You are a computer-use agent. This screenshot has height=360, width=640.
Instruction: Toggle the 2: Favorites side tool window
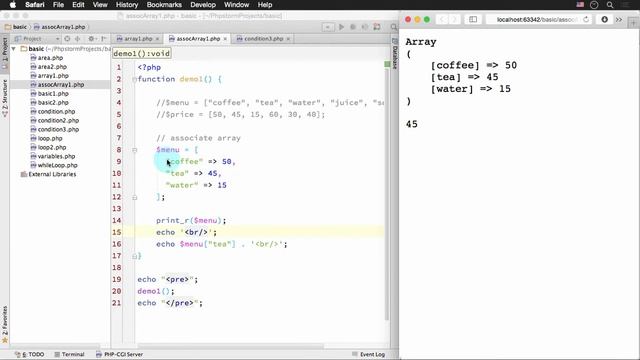point(5,324)
